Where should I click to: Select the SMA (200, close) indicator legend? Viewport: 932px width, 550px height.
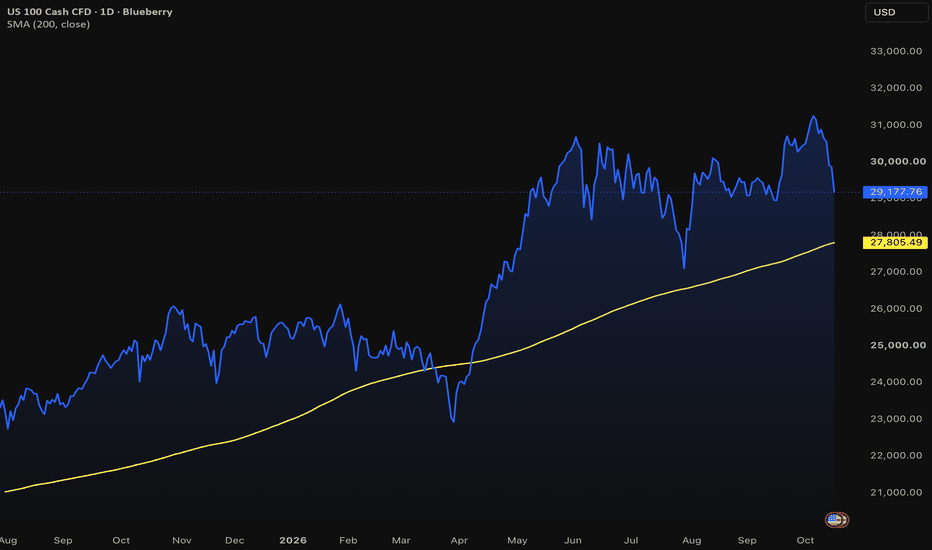pos(48,24)
